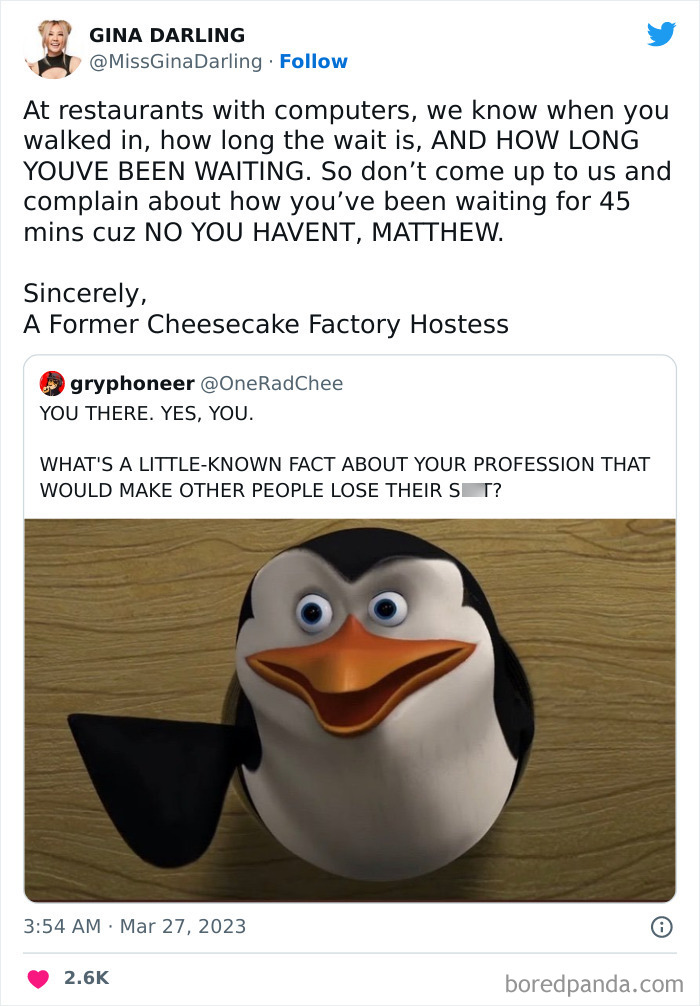The width and height of the screenshot is (700, 1006).
Task: Click the 3:54 AM · Mar 27, 2023 timestamp
Action: [135, 926]
